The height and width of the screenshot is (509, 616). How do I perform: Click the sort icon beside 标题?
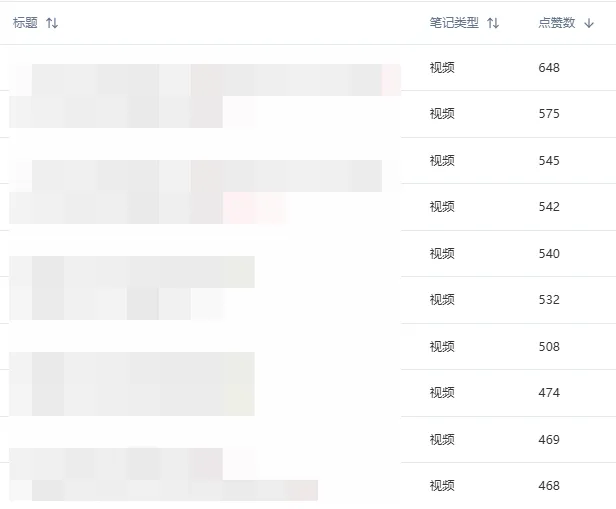pos(52,23)
